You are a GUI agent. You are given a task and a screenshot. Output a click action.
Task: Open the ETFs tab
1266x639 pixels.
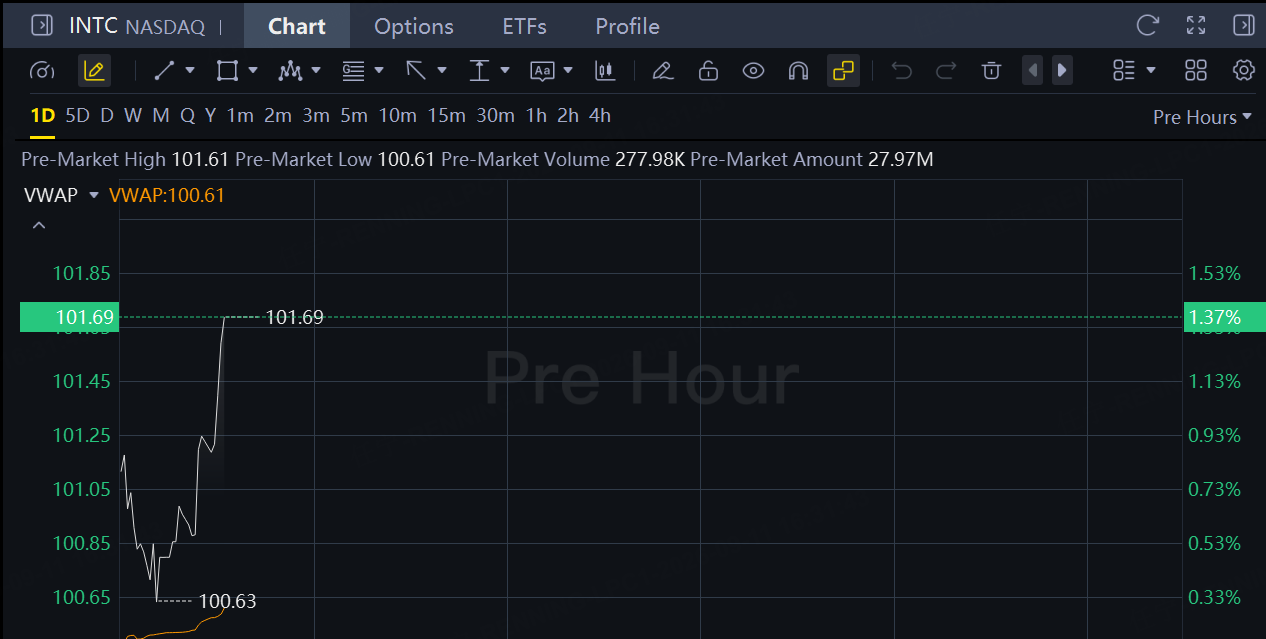coord(525,26)
